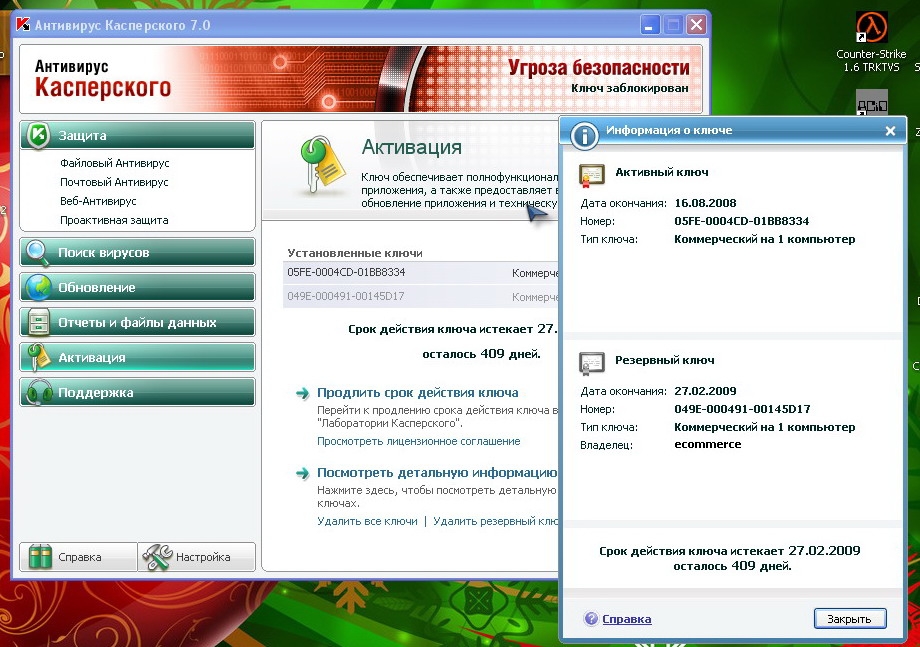Click Удалить все ключи link
This screenshot has height=647, width=920.
click(x=367, y=521)
